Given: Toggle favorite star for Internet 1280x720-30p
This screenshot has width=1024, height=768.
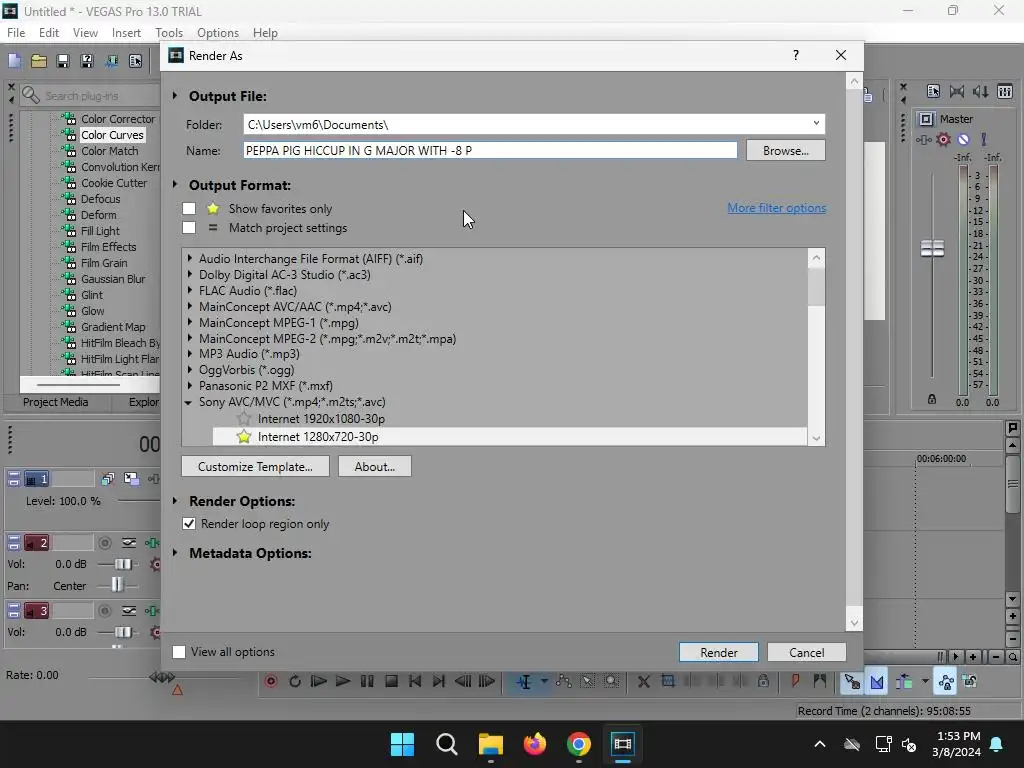Looking at the screenshot, I should tap(244, 436).
